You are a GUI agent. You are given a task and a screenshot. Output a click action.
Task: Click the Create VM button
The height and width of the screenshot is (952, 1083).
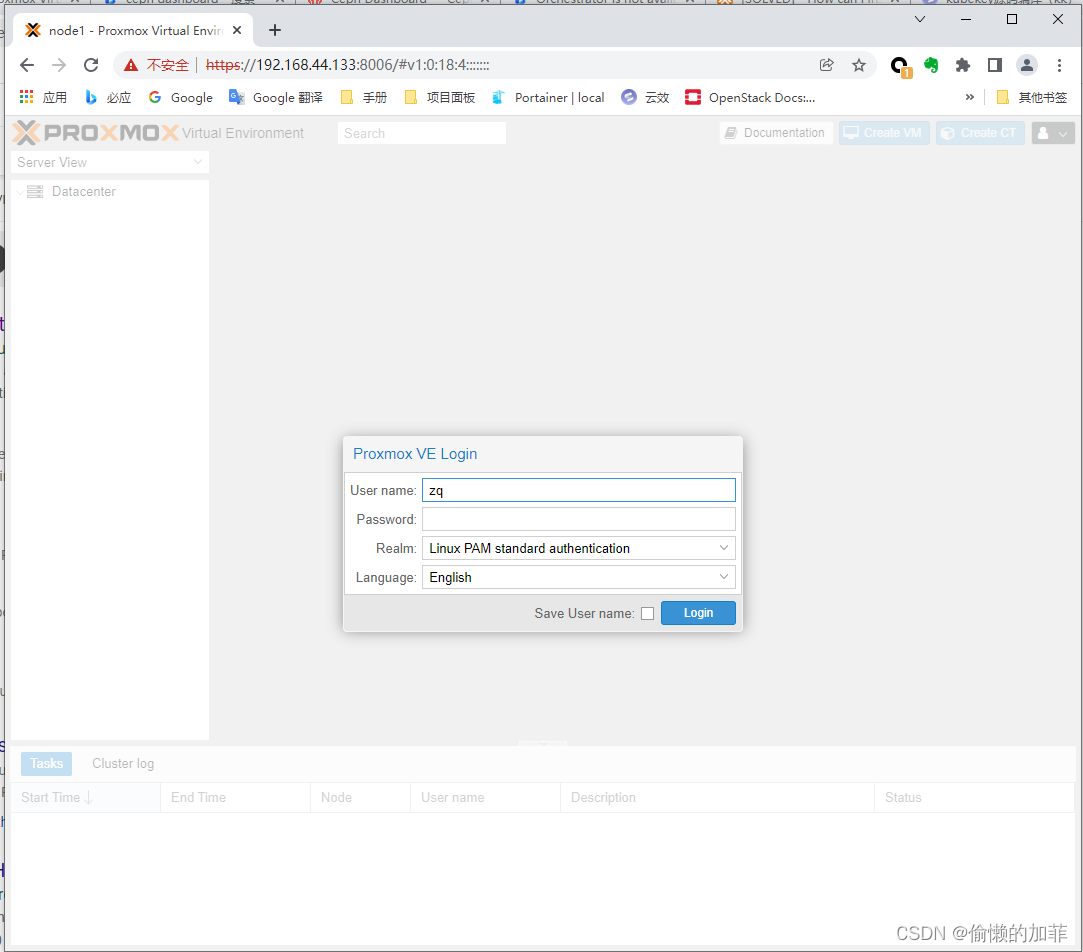point(883,133)
